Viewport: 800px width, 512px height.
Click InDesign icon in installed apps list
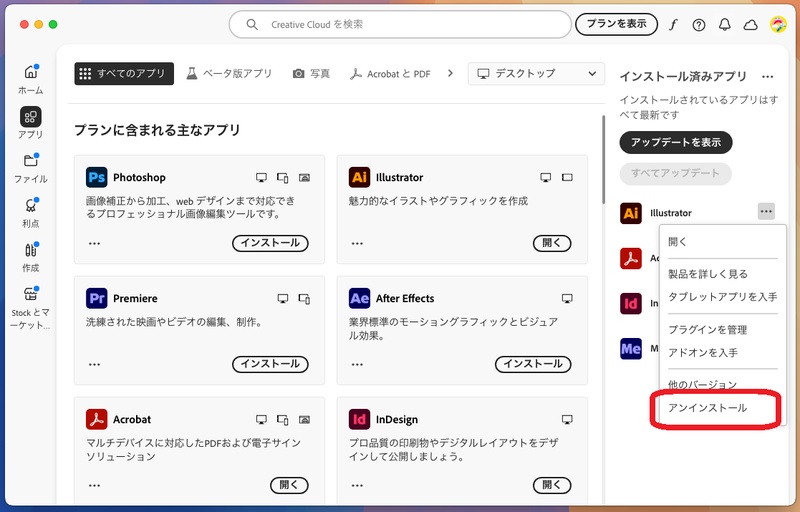point(631,303)
